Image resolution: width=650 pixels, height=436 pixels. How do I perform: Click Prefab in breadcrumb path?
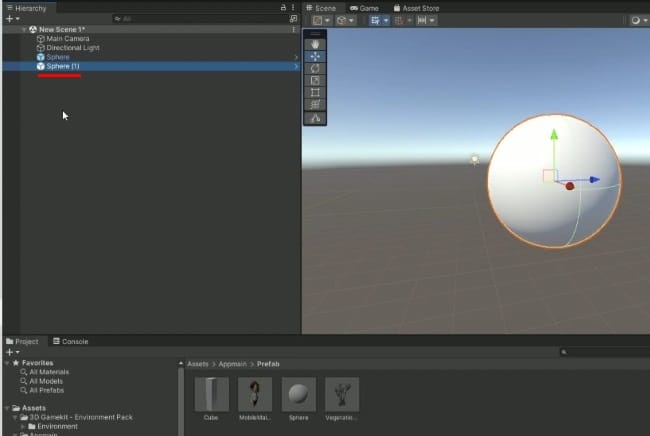click(268, 364)
